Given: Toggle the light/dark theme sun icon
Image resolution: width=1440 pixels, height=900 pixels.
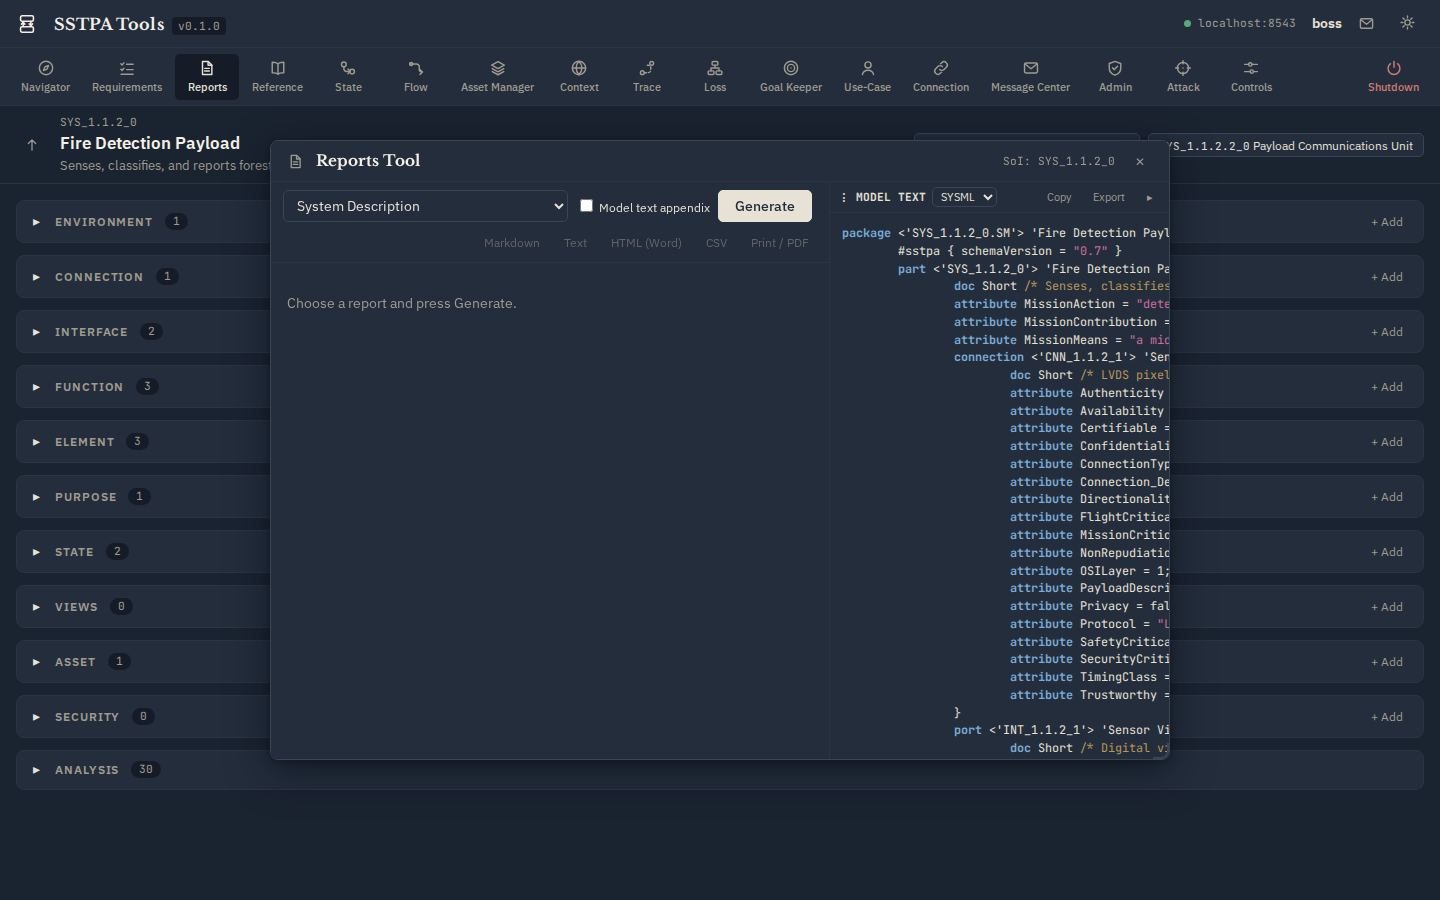Looking at the screenshot, I should (x=1407, y=23).
